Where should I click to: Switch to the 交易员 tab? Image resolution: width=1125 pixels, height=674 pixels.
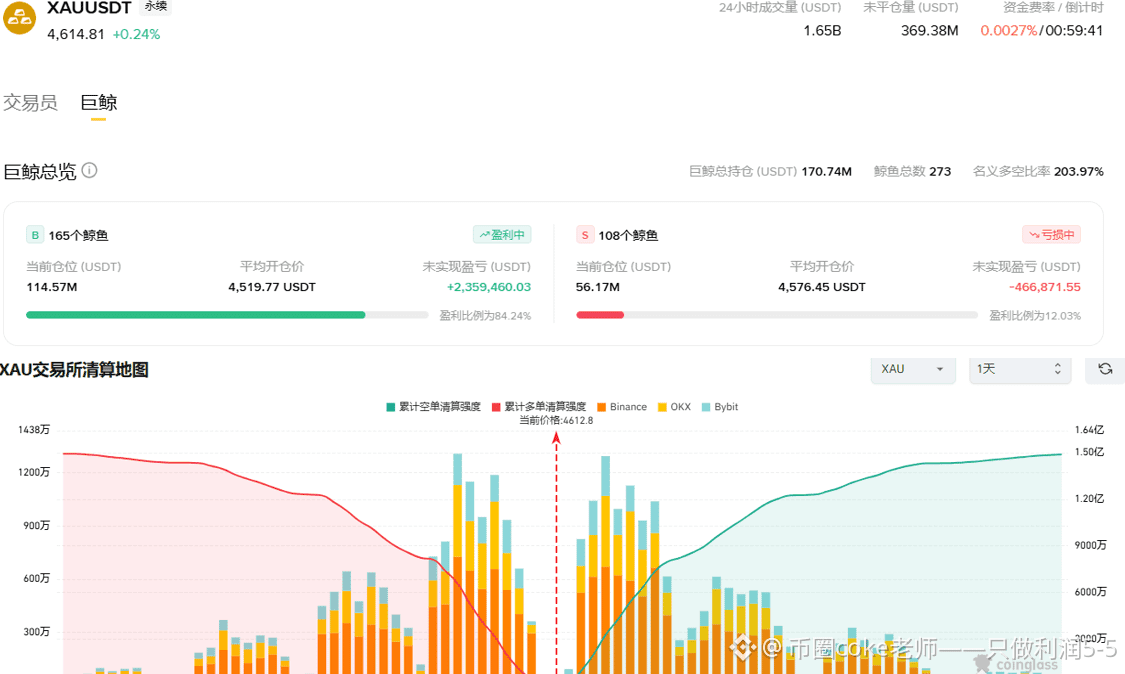click(x=30, y=103)
